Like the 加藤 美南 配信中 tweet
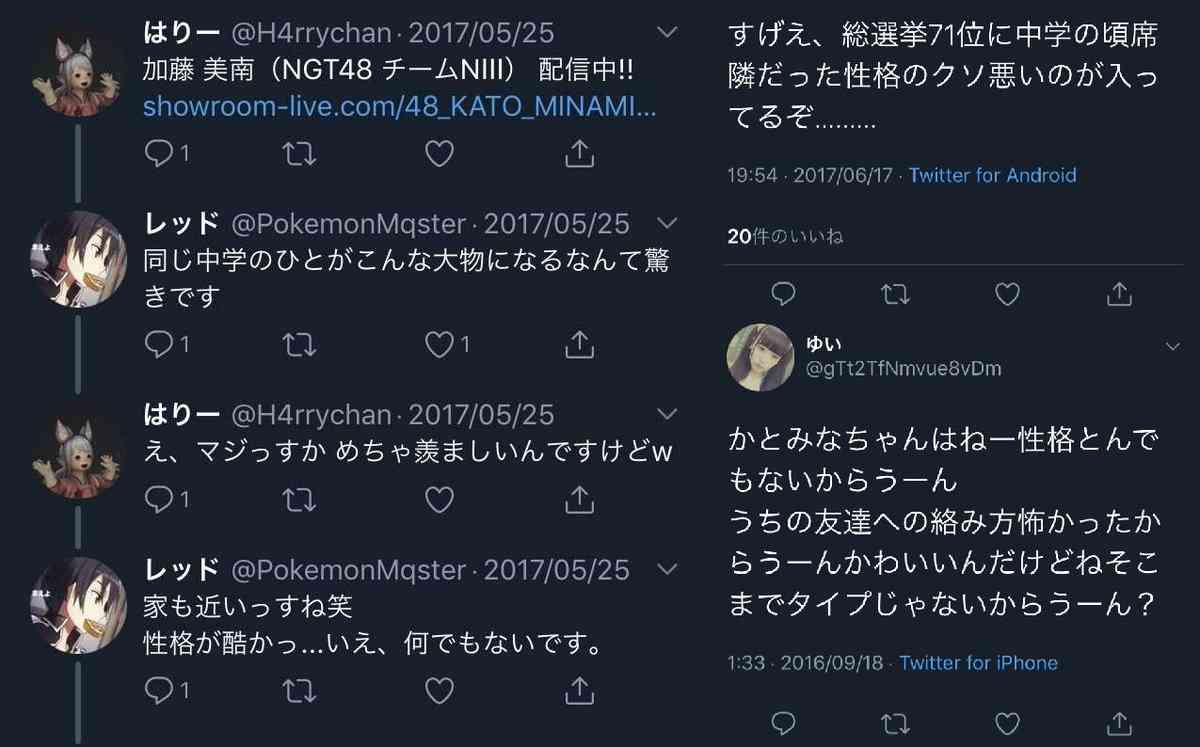 pos(439,153)
